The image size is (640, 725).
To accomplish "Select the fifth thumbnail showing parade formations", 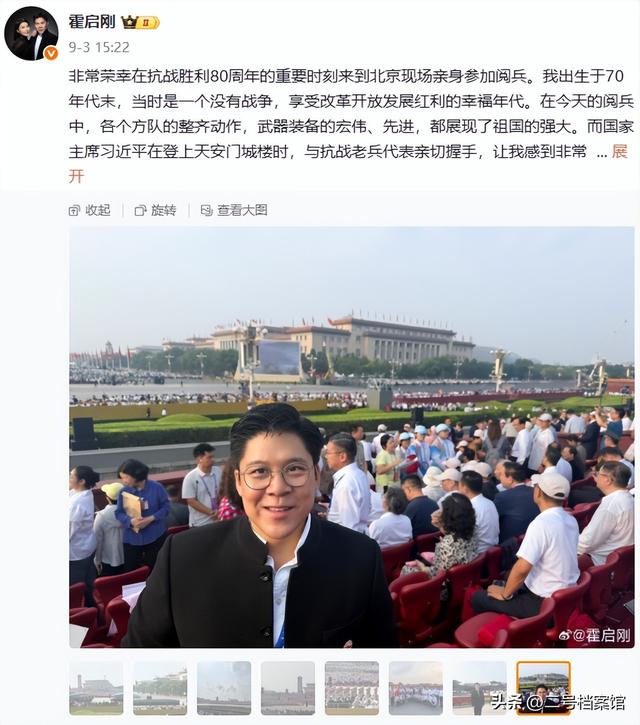I will 351,688.
